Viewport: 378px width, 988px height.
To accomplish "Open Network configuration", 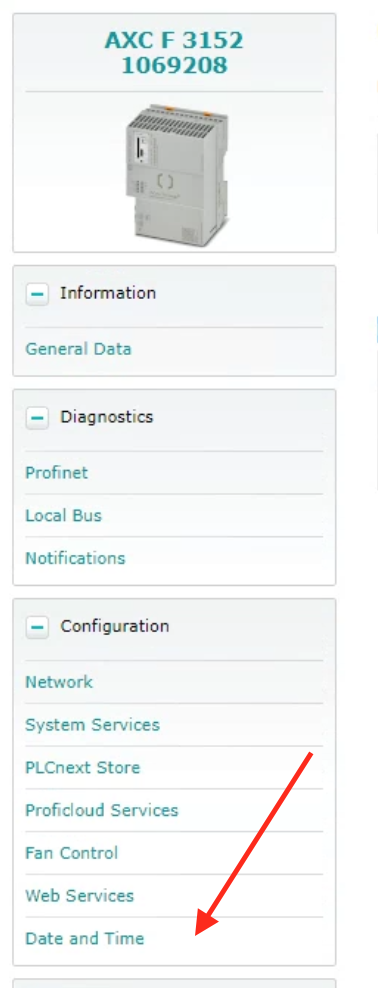I will [59, 682].
